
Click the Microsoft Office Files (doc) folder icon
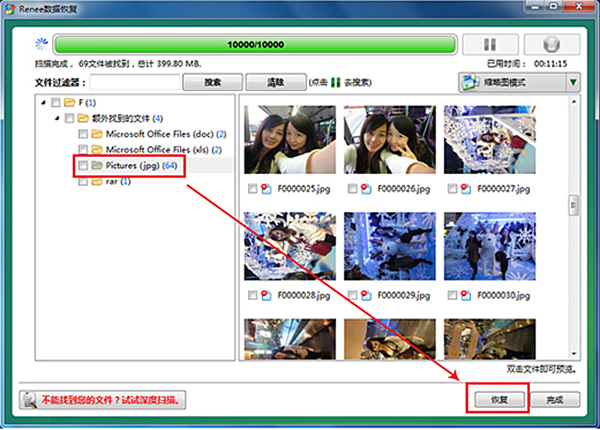97,134
